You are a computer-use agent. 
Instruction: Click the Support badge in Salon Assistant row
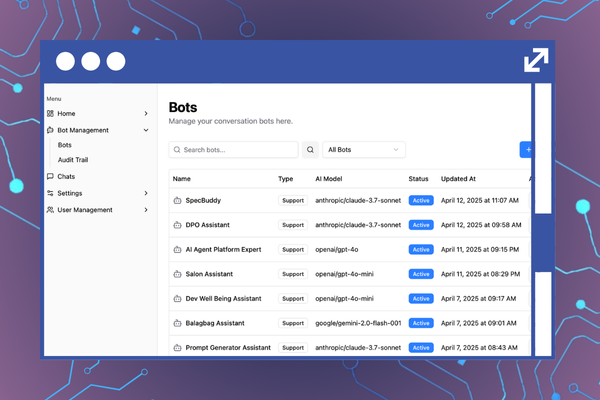(293, 274)
